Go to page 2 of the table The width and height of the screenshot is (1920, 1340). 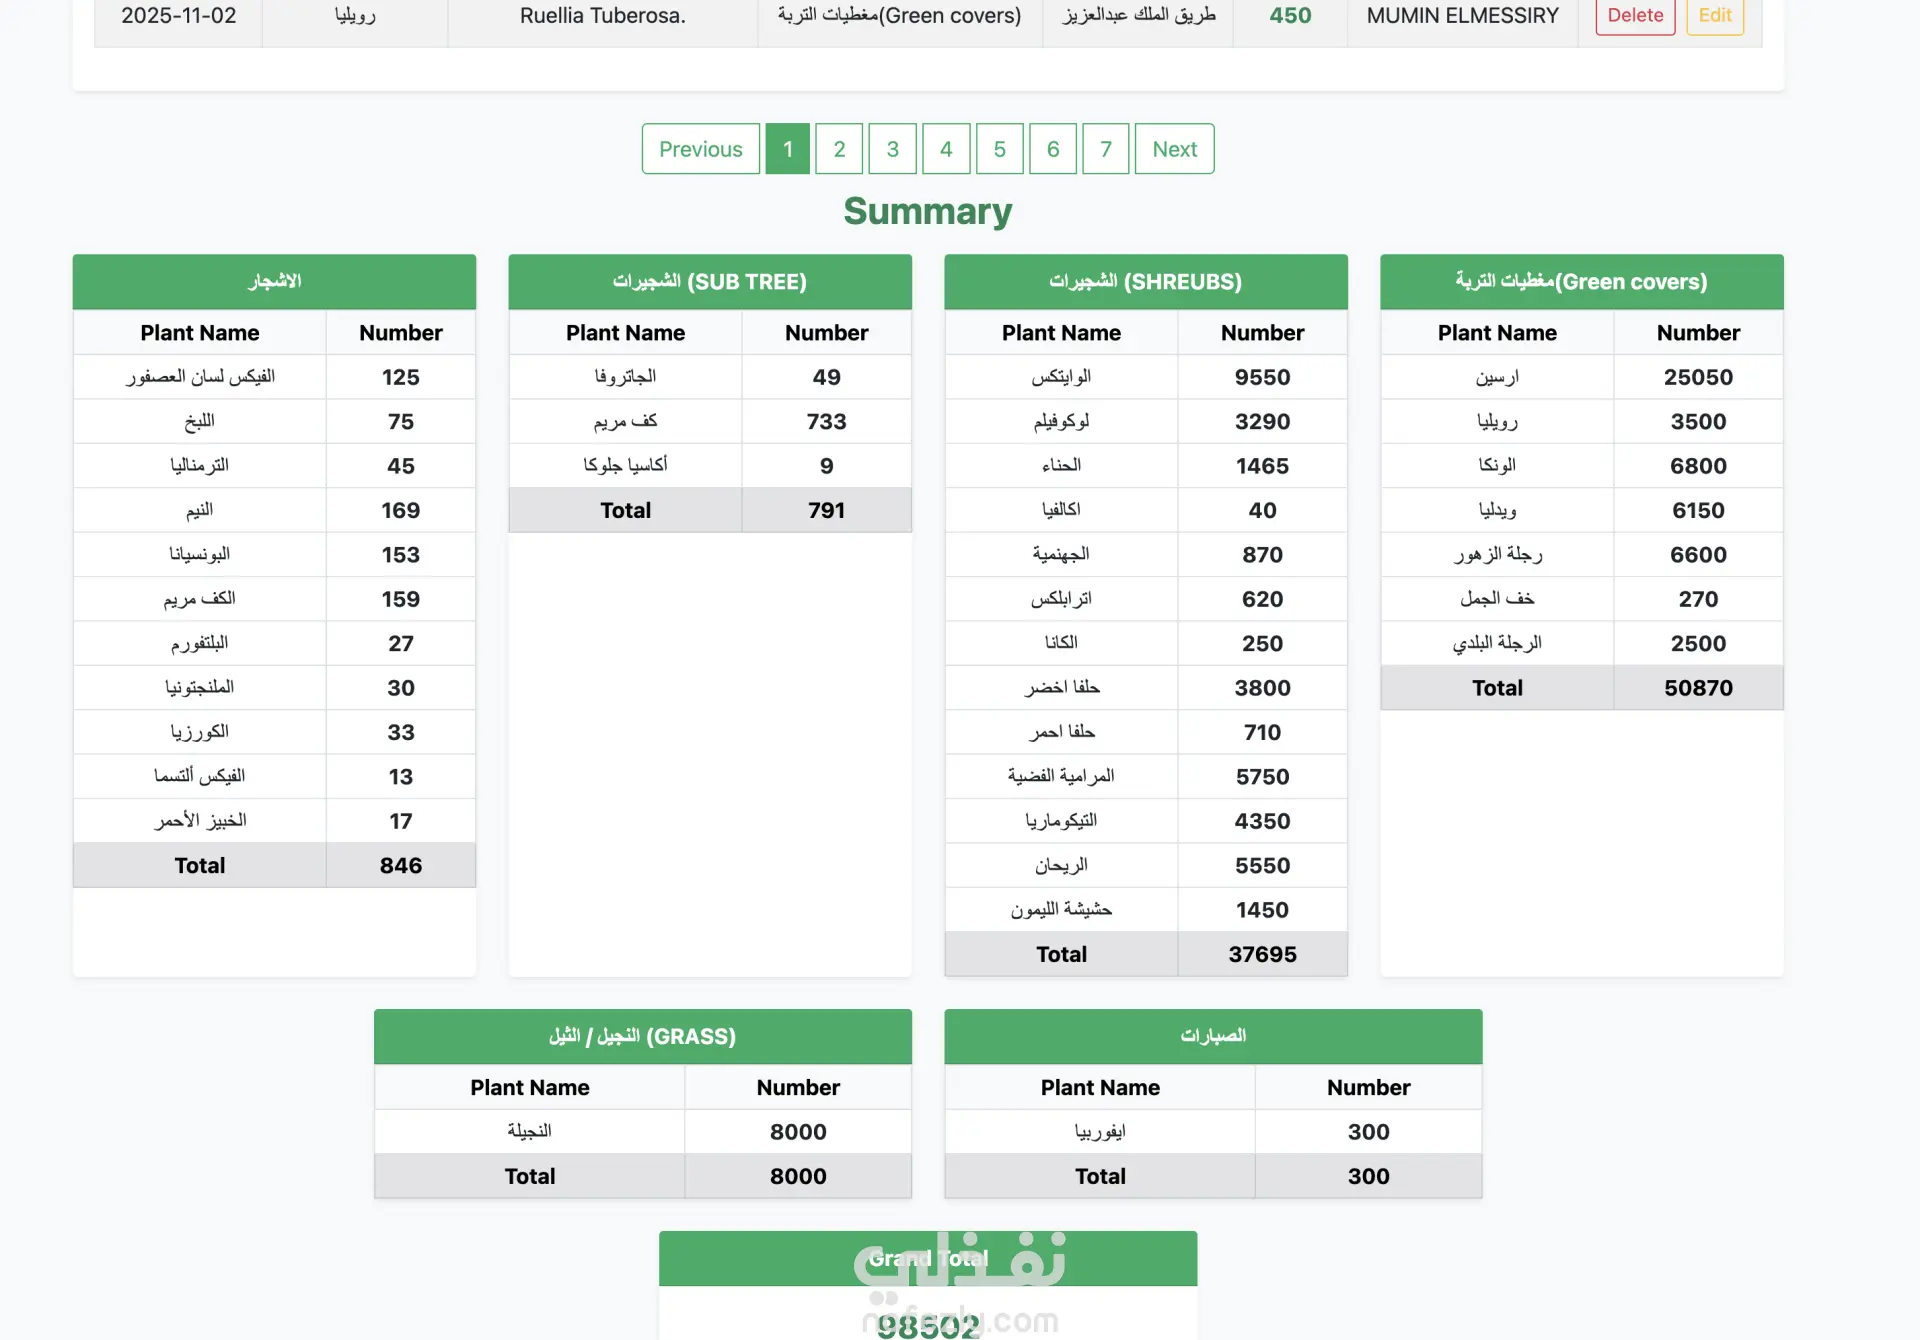[839, 149]
